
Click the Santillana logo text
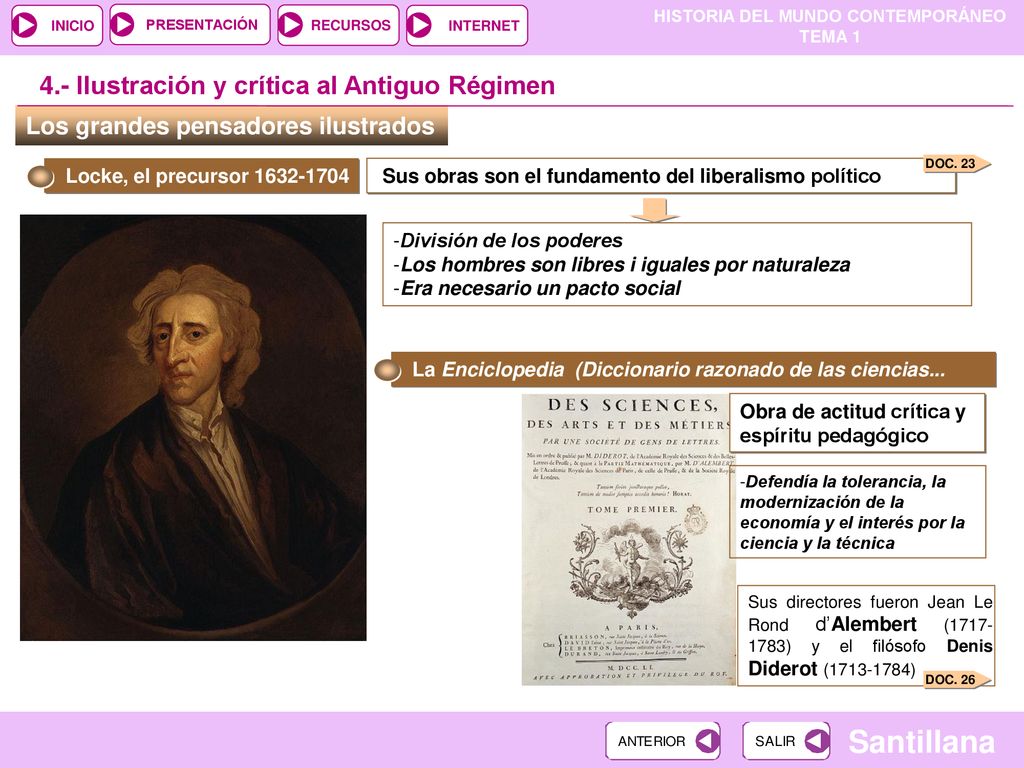921,742
